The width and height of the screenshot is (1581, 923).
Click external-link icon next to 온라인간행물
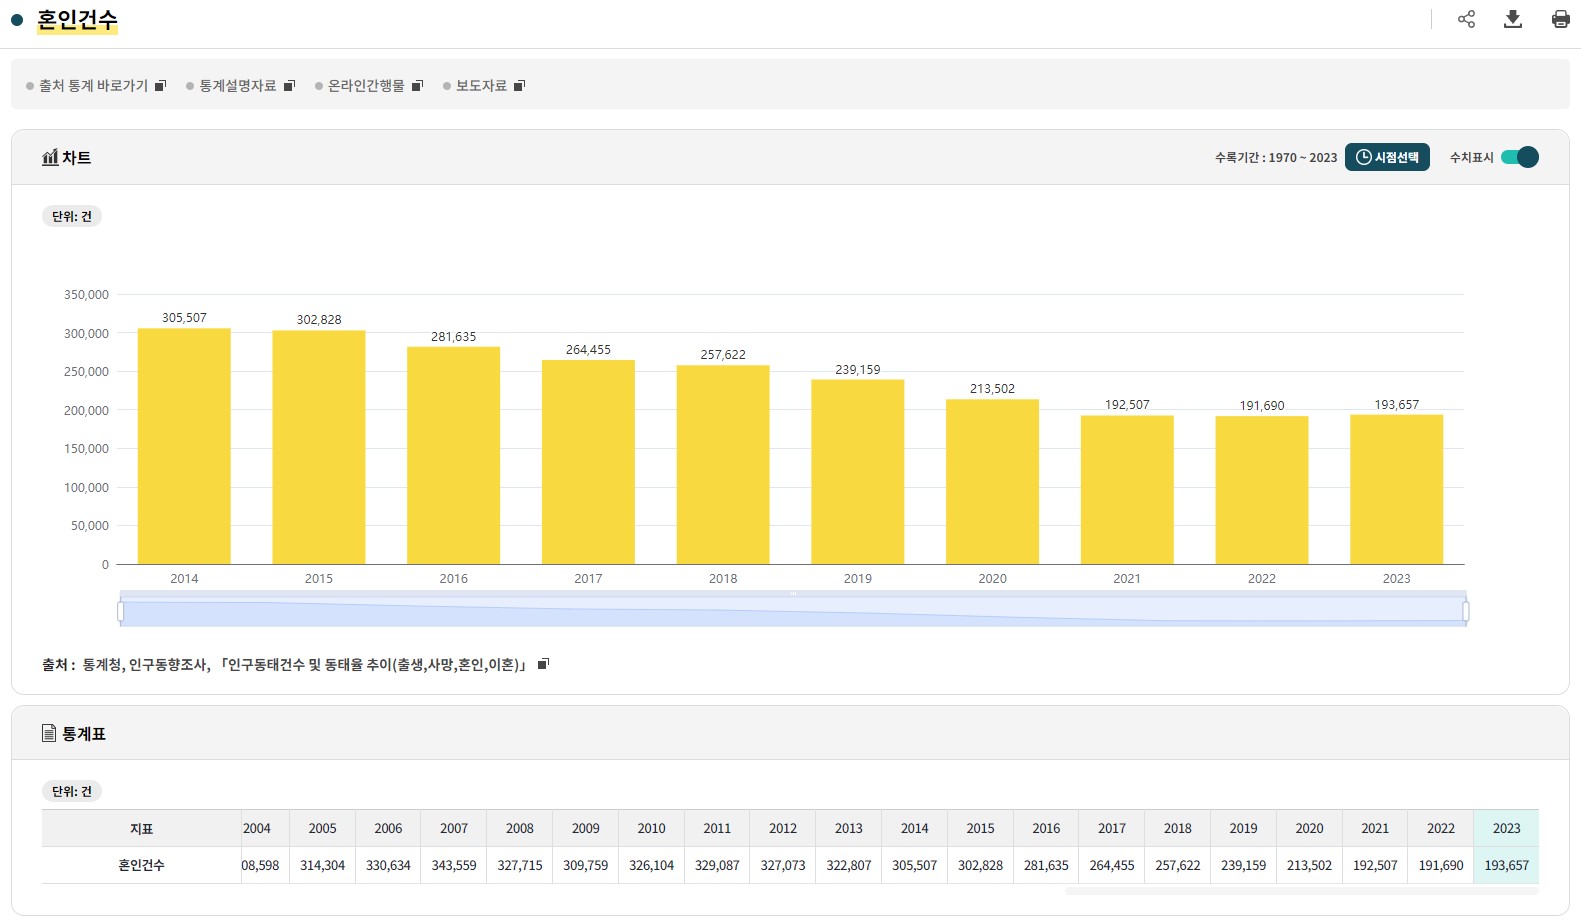[x=418, y=86]
